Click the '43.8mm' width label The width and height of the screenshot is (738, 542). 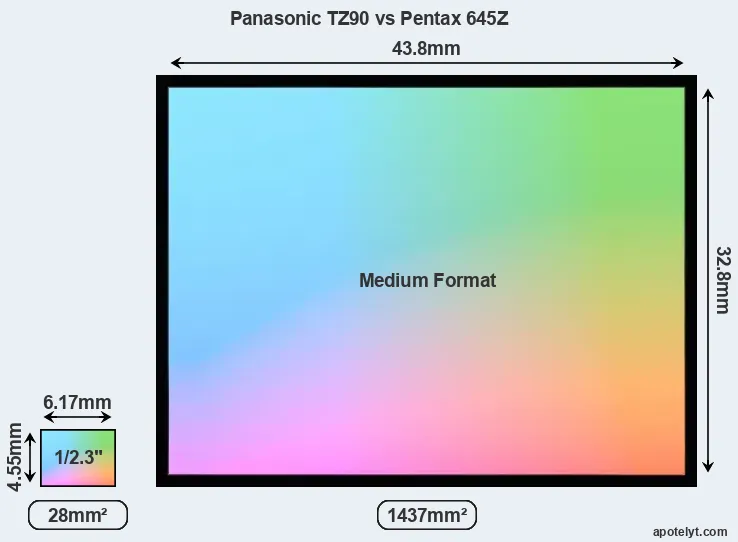[x=426, y=48]
